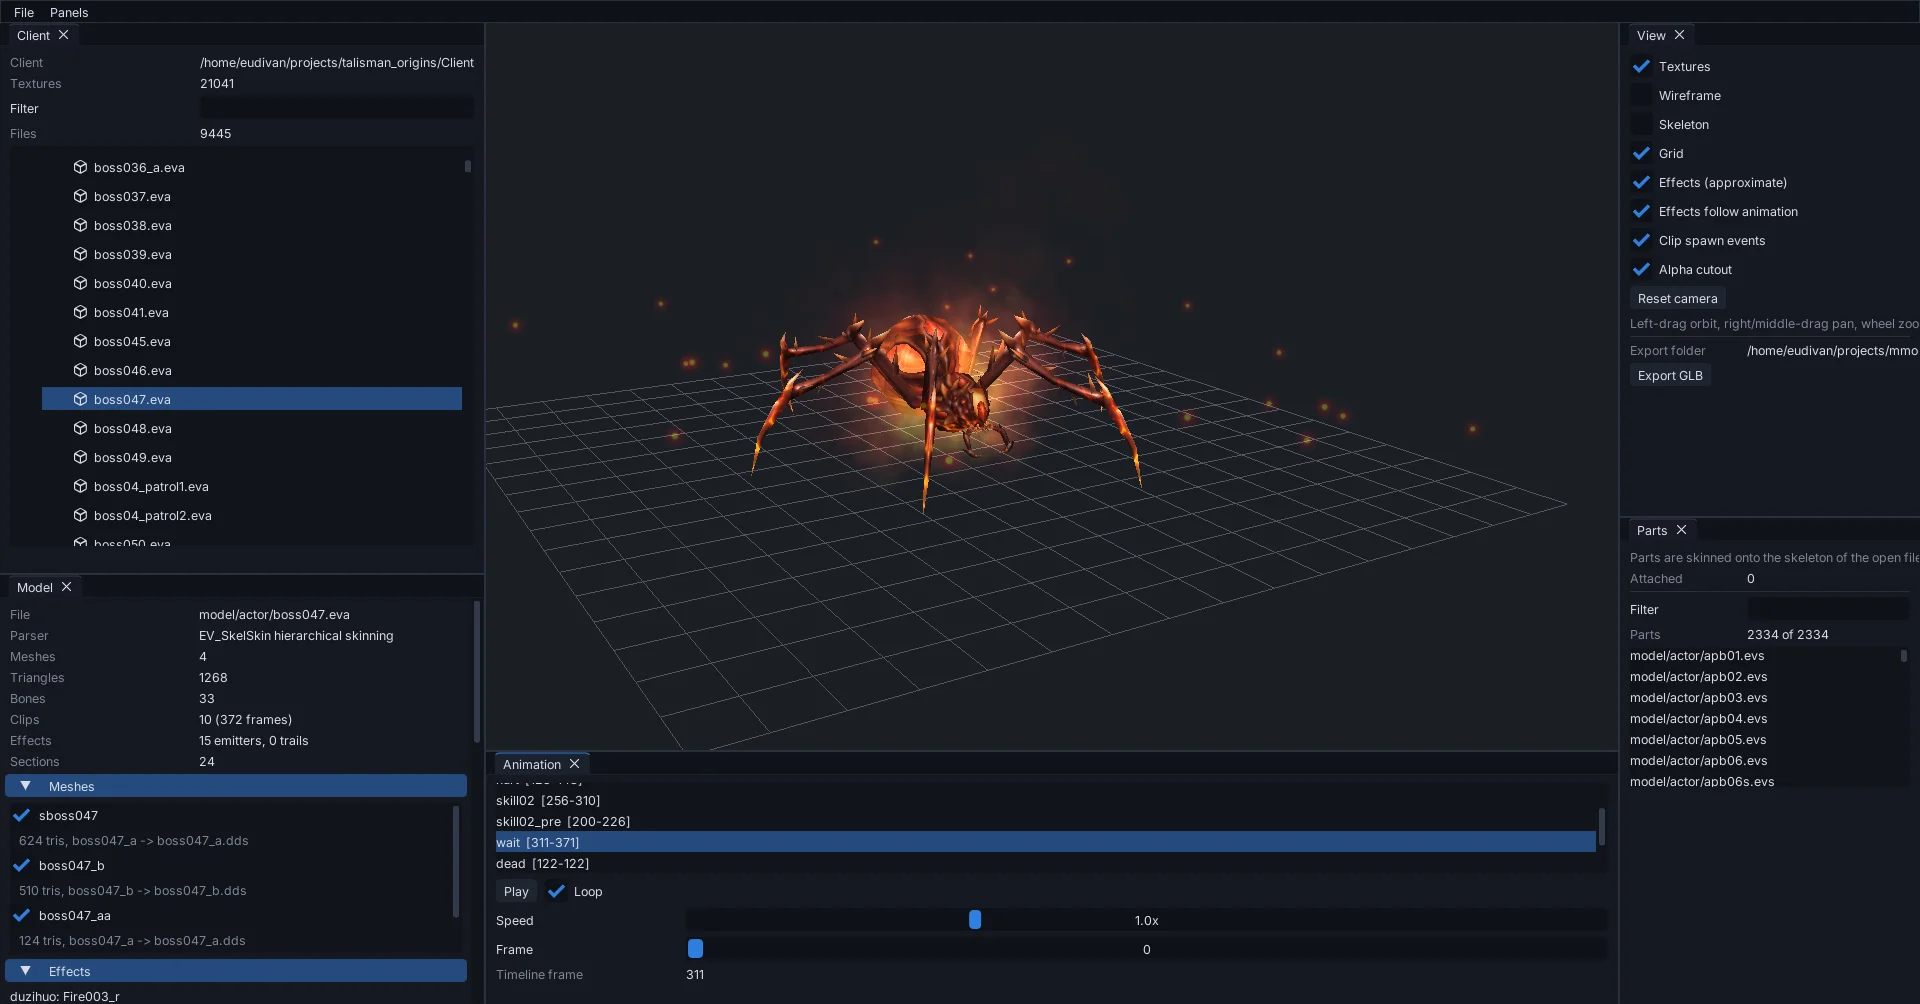The image size is (1920, 1004).
Task: Click the Speed slider handle
Action: 975,920
